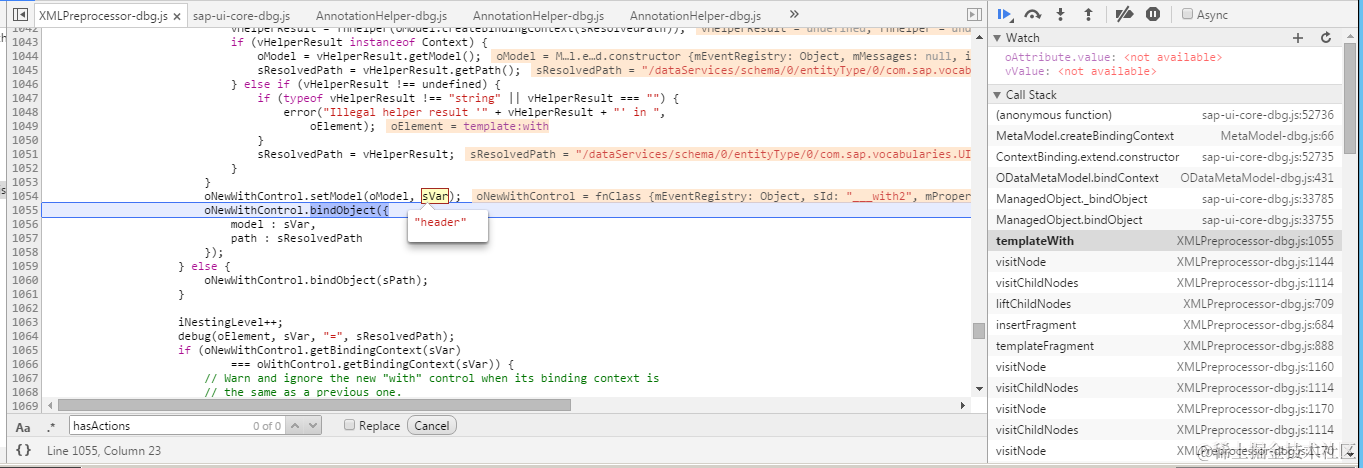Collapse the Watch section
This screenshot has width=1363, height=468.
point(998,38)
